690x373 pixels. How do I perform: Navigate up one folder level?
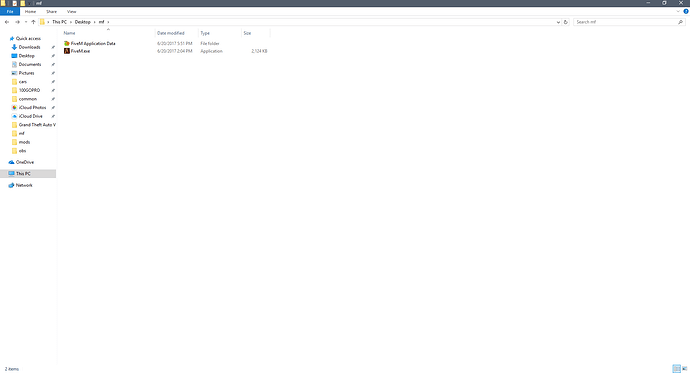tap(33, 22)
